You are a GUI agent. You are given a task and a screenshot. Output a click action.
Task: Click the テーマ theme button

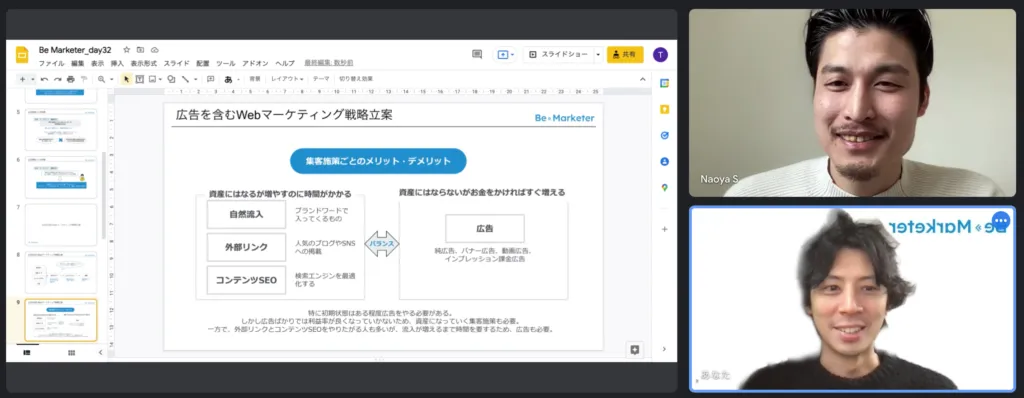(x=321, y=79)
